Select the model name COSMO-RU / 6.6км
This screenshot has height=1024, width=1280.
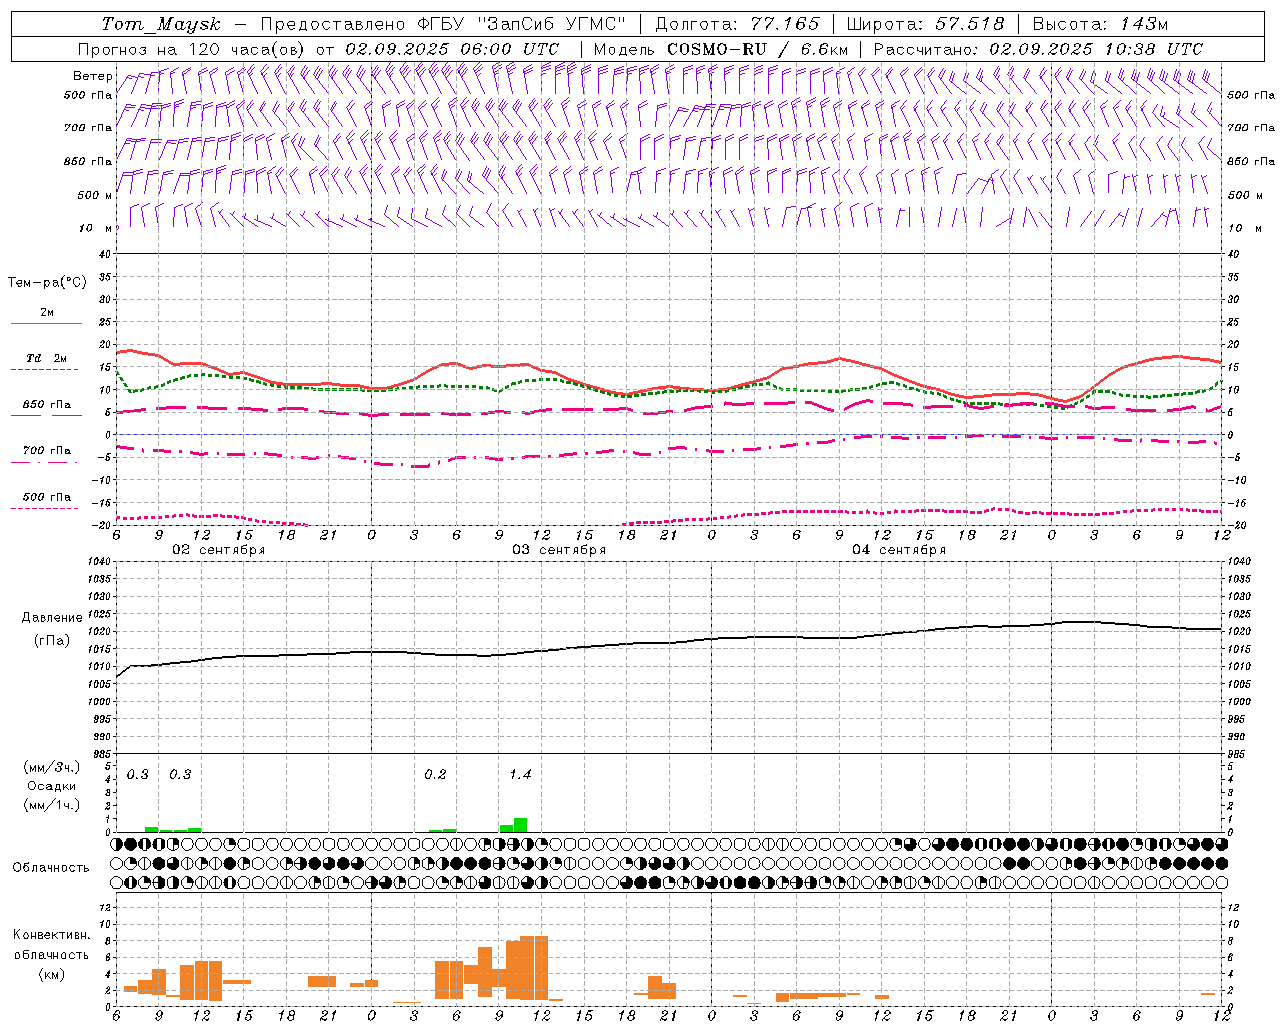pyautogui.click(x=757, y=49)
